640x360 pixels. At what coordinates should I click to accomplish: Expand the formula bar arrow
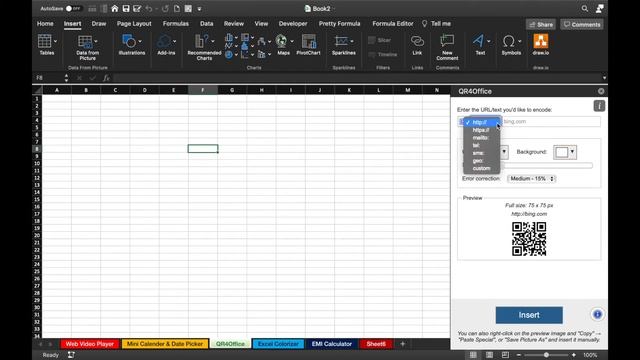[x=604, y=78]
